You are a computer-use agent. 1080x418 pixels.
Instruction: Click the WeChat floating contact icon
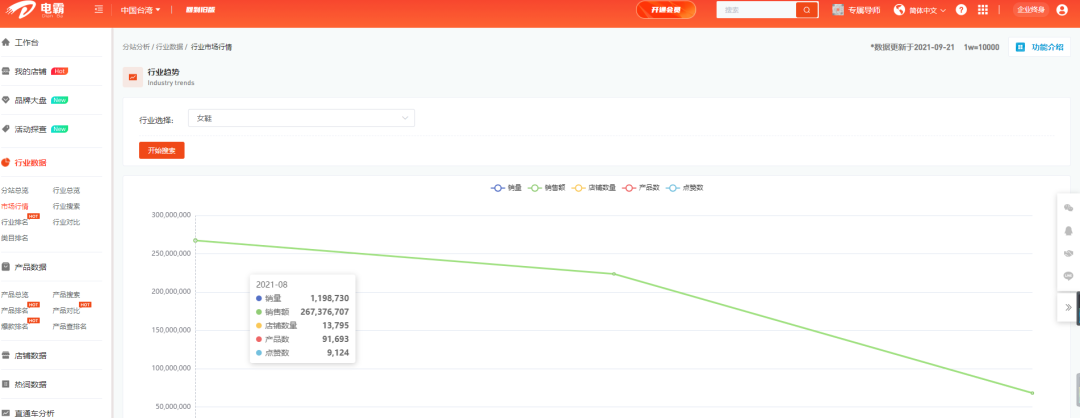click(x=1068, y=208)
